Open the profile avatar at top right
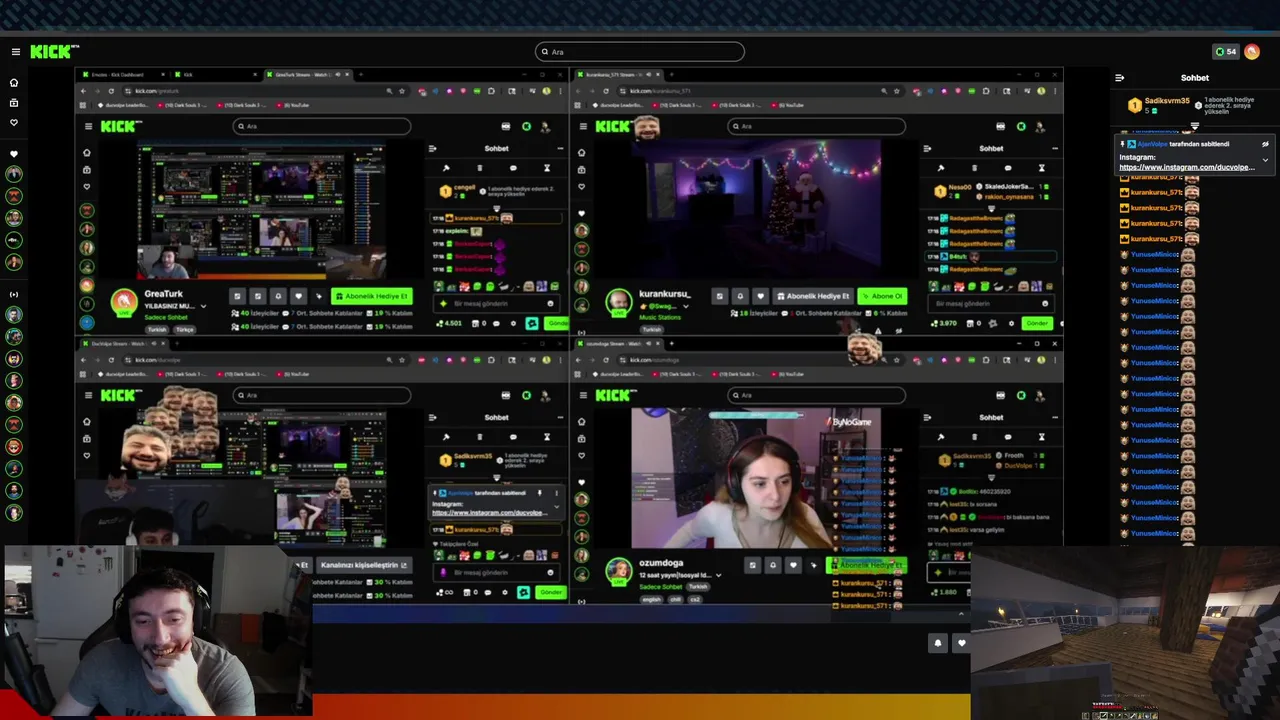 (1252, 51)
